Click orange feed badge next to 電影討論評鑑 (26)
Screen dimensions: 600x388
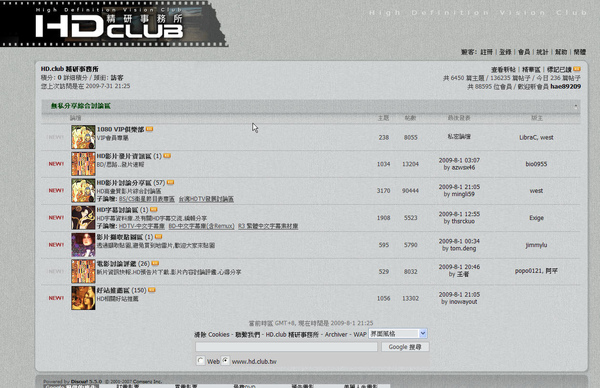[x=155, y=263]
